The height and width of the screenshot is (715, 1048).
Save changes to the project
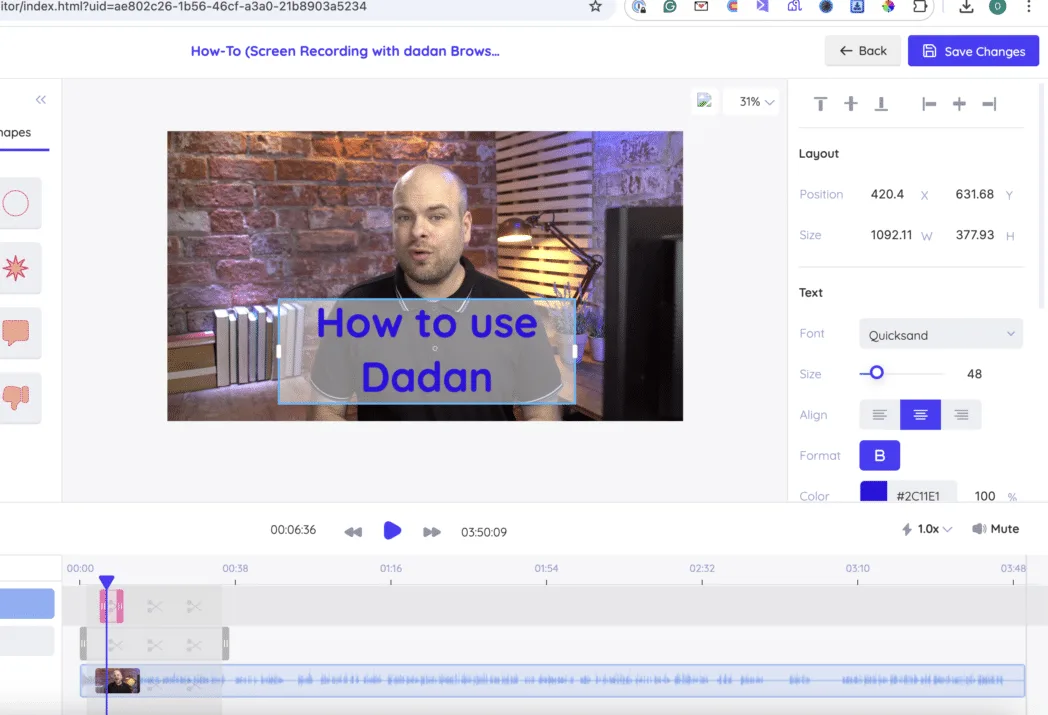973,50
